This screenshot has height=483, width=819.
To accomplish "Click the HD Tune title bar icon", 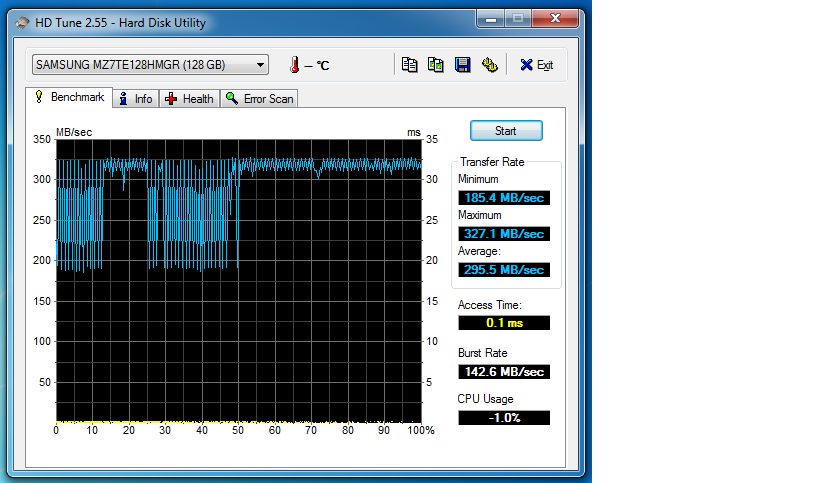I will click(x=22, y=23).
